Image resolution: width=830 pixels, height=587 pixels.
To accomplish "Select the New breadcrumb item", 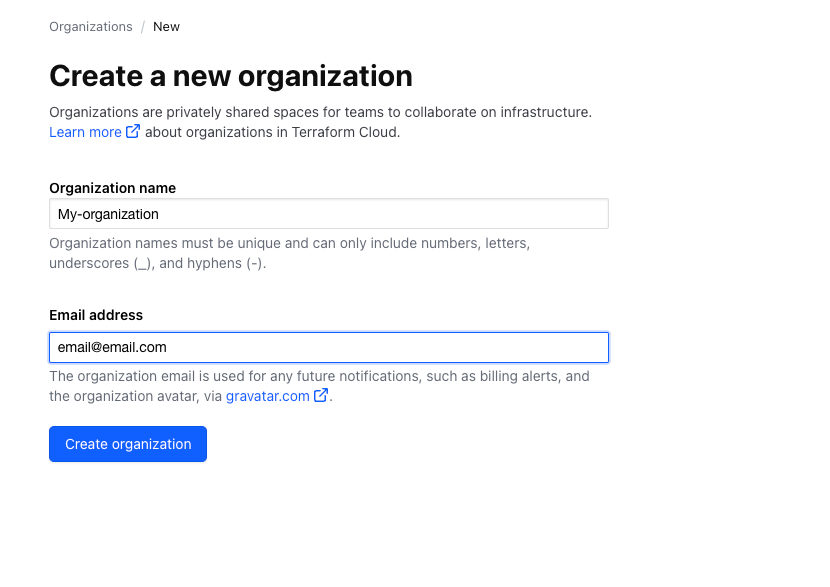I will [x=166, y=27].
